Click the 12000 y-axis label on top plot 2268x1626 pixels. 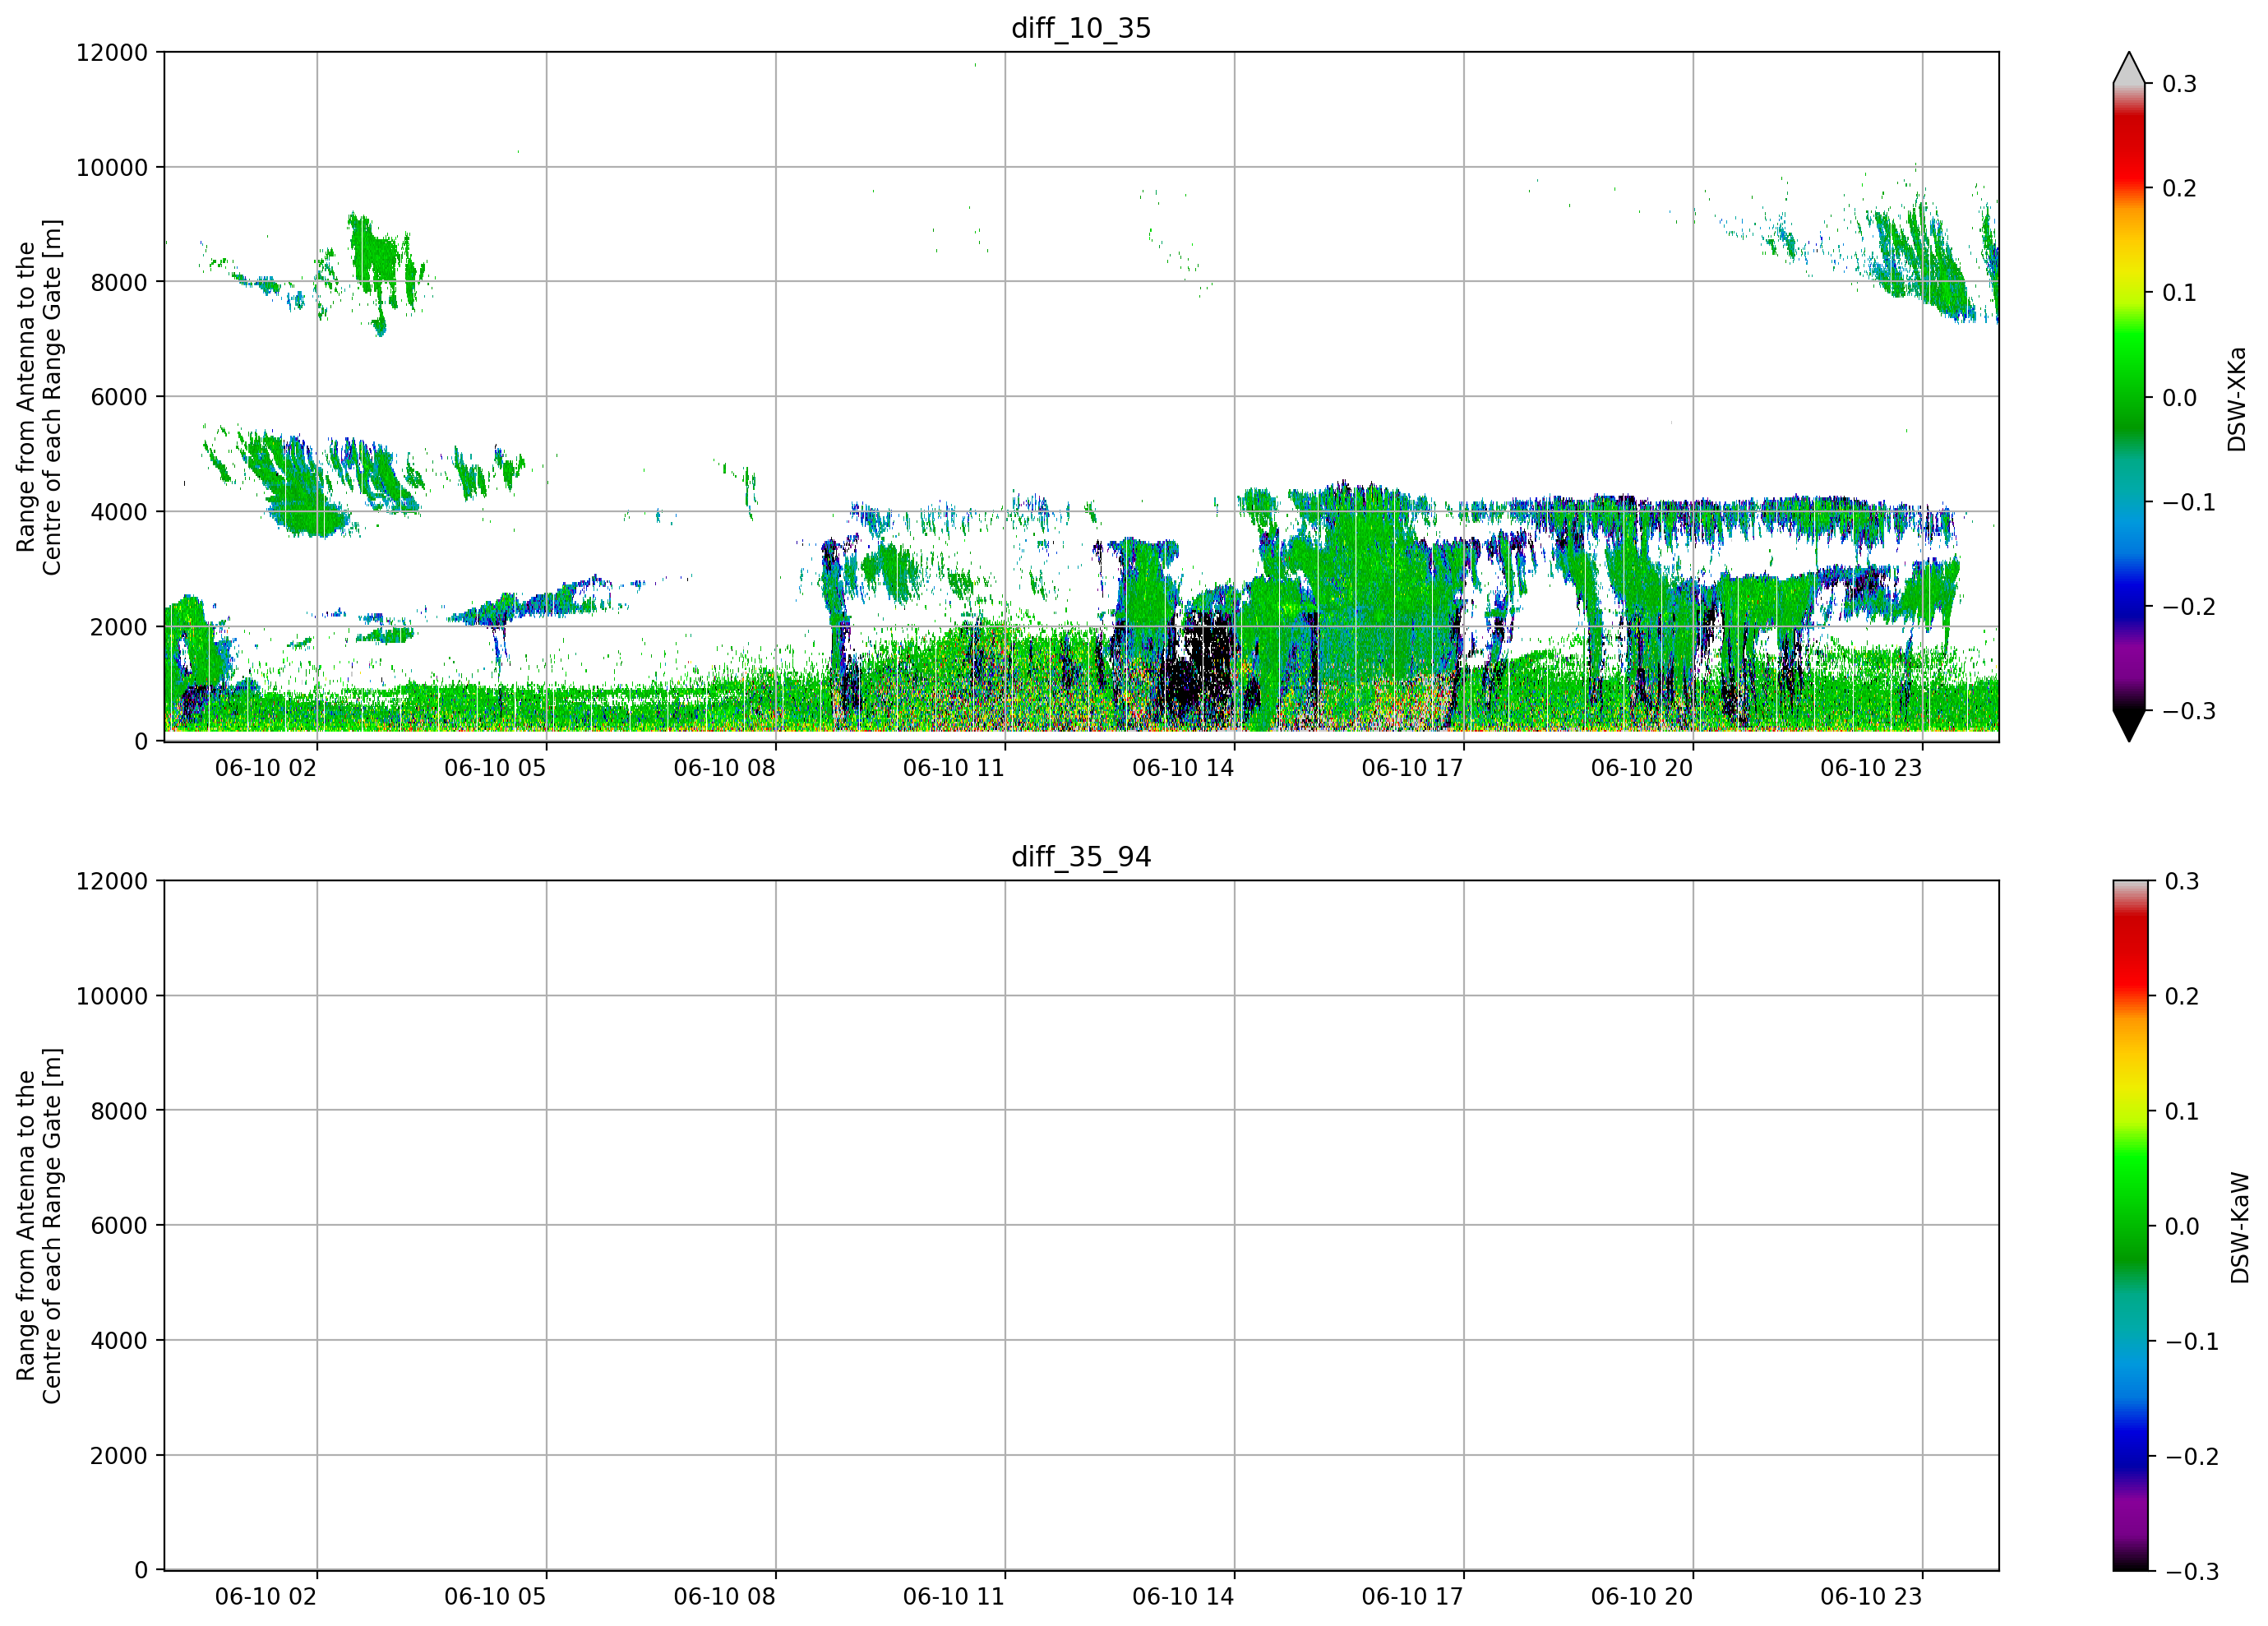tap(112, 52)
